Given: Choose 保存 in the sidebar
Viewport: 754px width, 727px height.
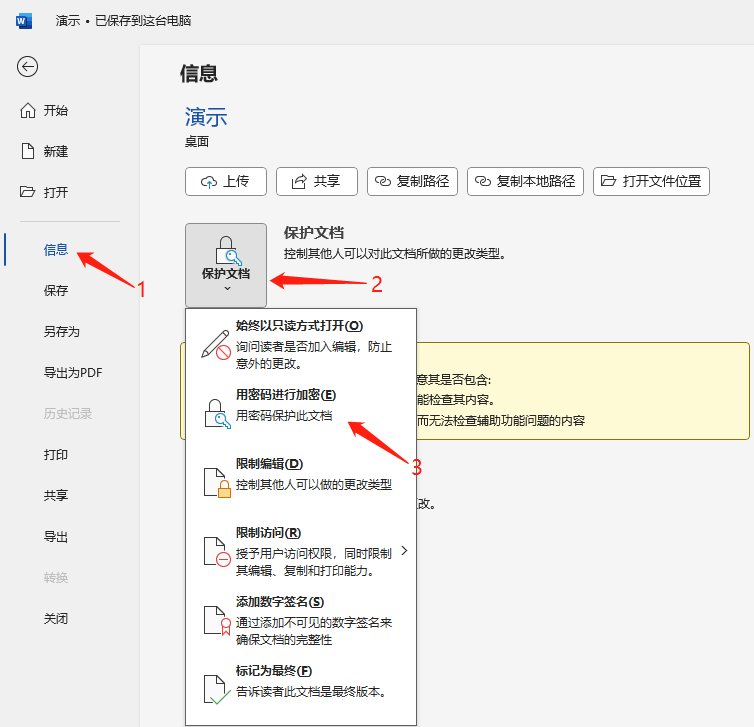Looking at the screenshot, I should click(56, 290).
